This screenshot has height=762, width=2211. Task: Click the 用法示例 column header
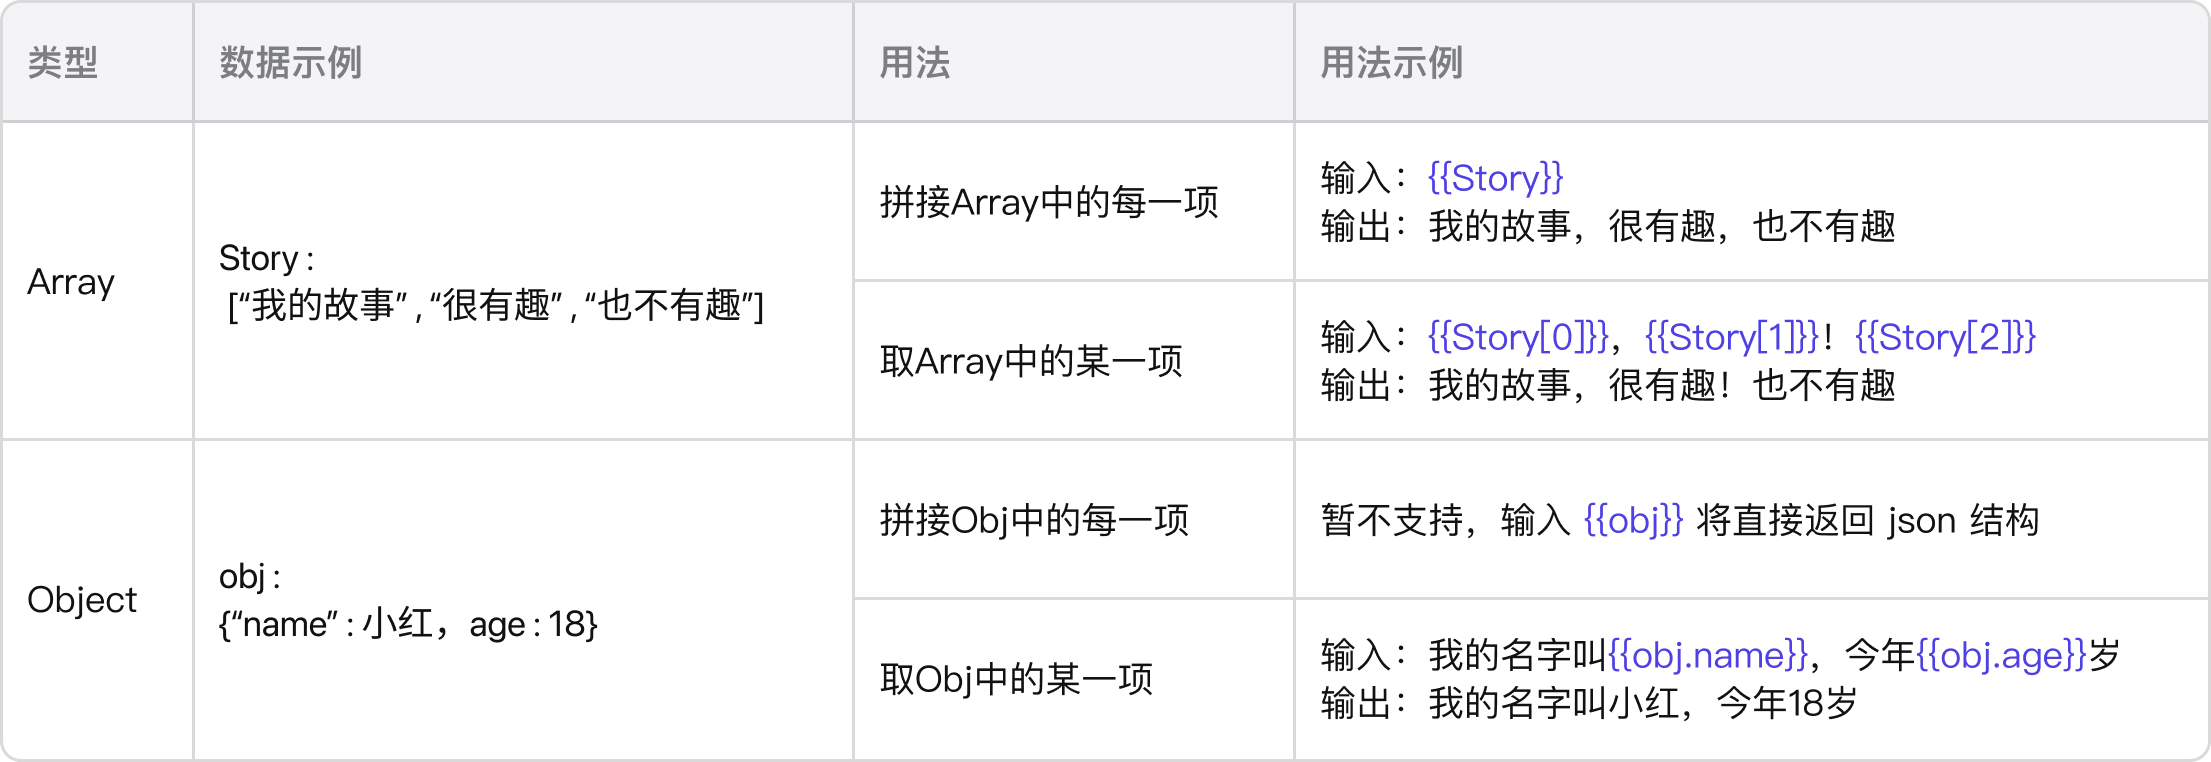[1391, 63]
